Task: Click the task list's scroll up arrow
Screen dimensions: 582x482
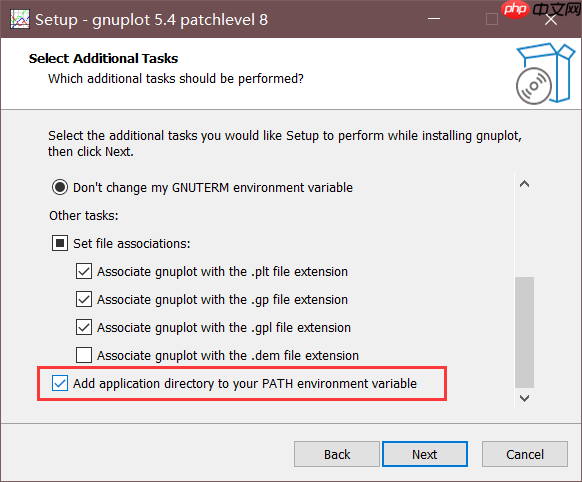Action: 524,184
